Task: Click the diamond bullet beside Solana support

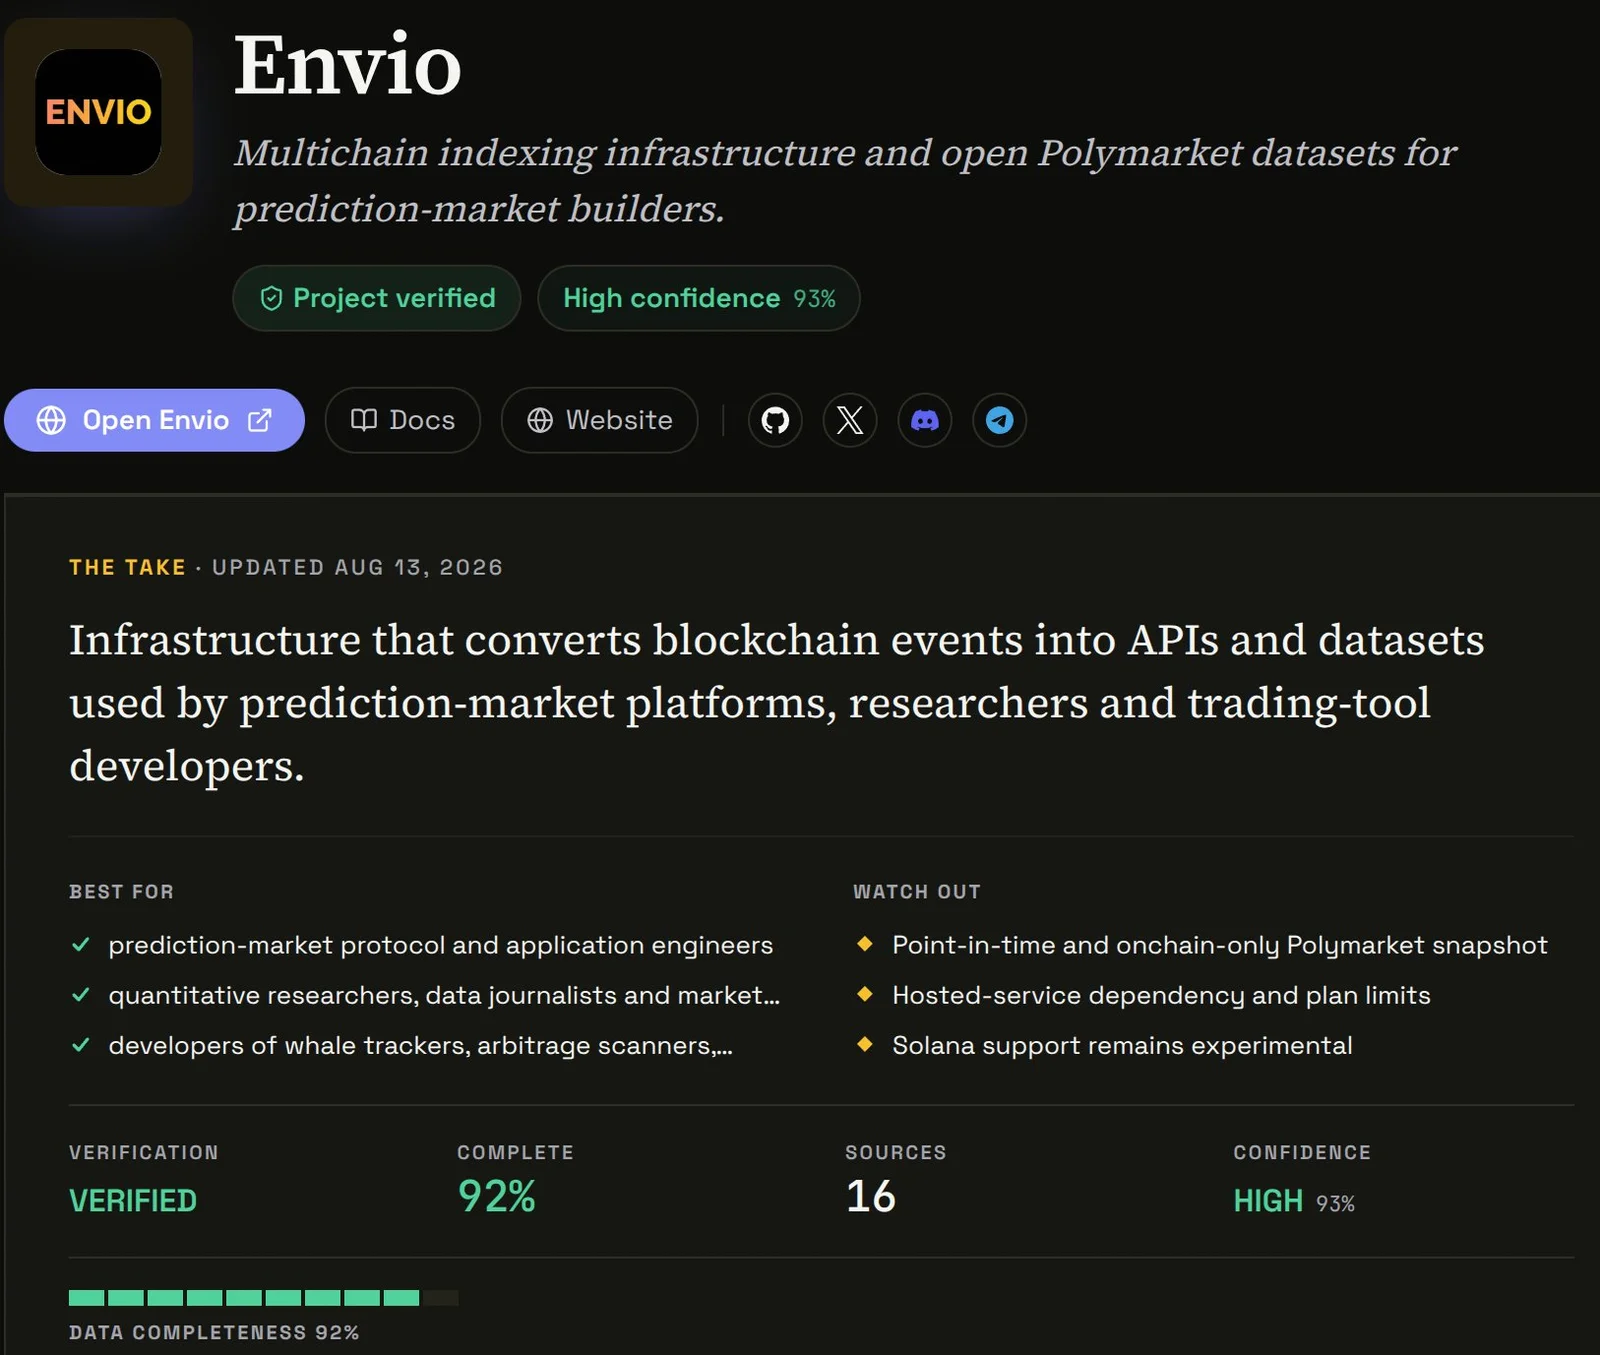Action: pos(865,1044)
